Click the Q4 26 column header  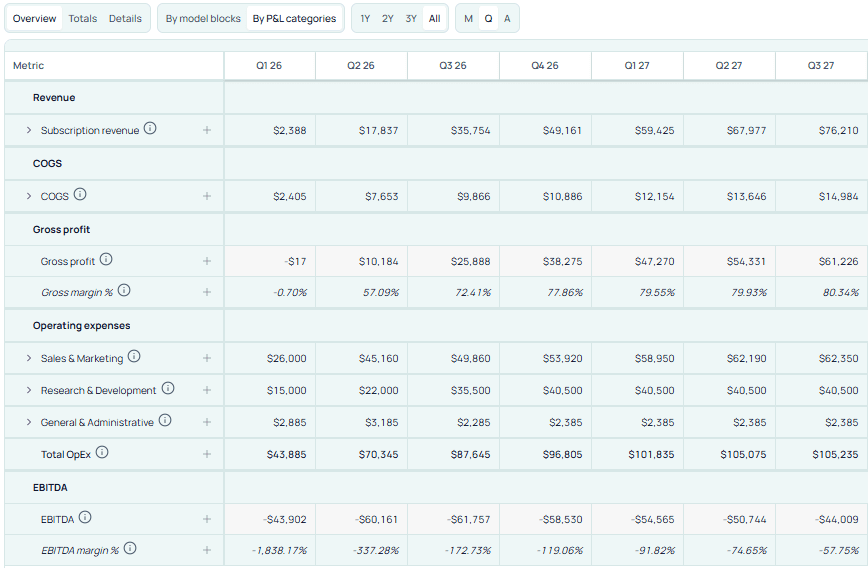(545, 65)
